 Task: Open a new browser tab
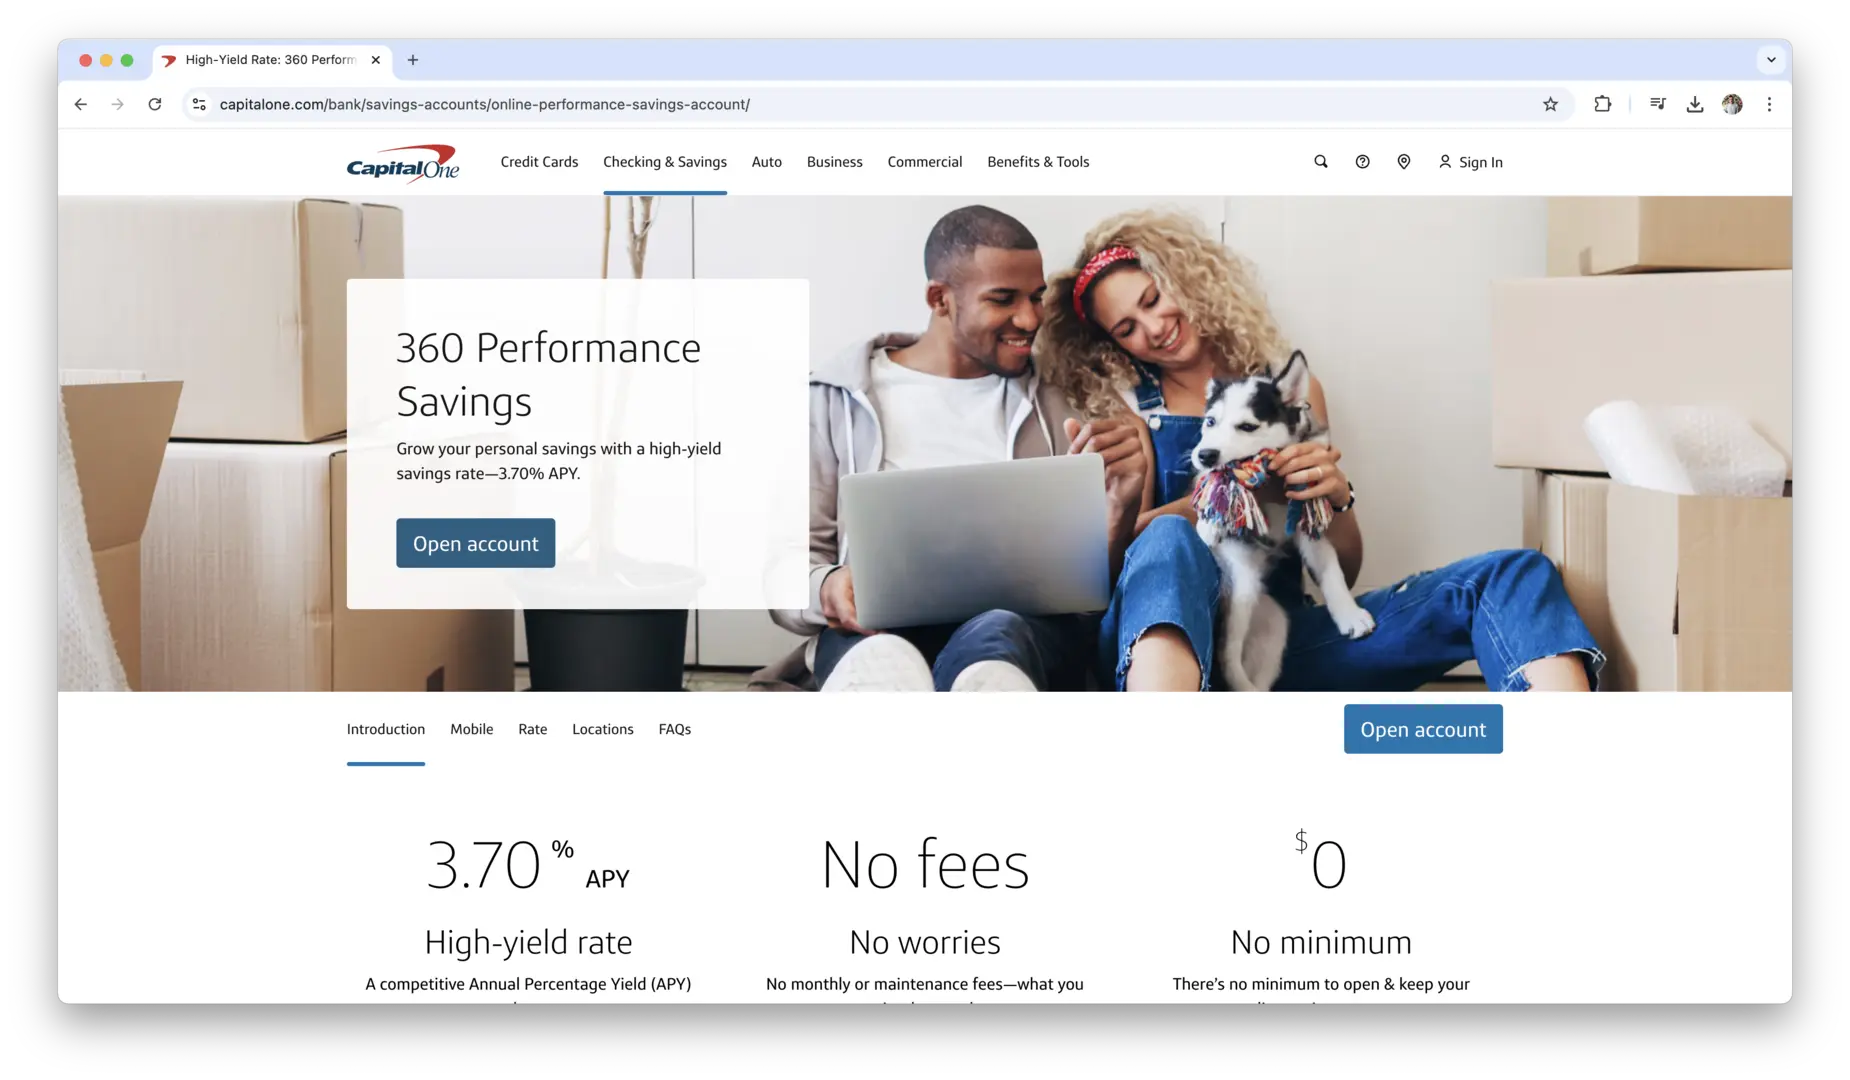(x=413, y=60)
